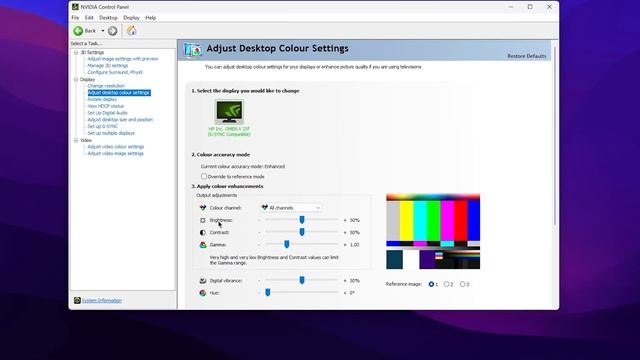
Task: Open Configure Surround, PhysX task
Action: (x=115, y=72)
